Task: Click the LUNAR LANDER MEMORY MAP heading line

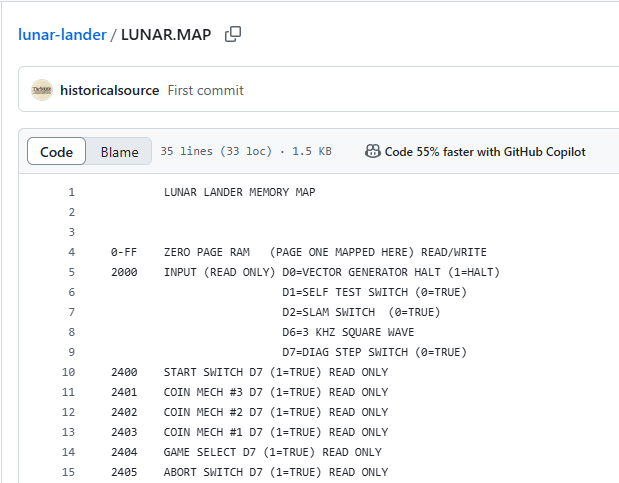Action: [x=239, y=192]
